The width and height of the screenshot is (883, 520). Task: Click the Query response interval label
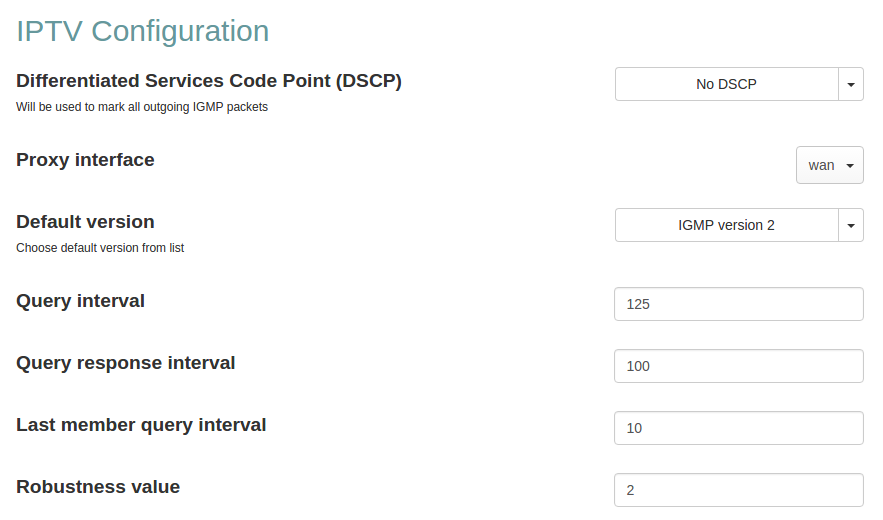point(126,362)
